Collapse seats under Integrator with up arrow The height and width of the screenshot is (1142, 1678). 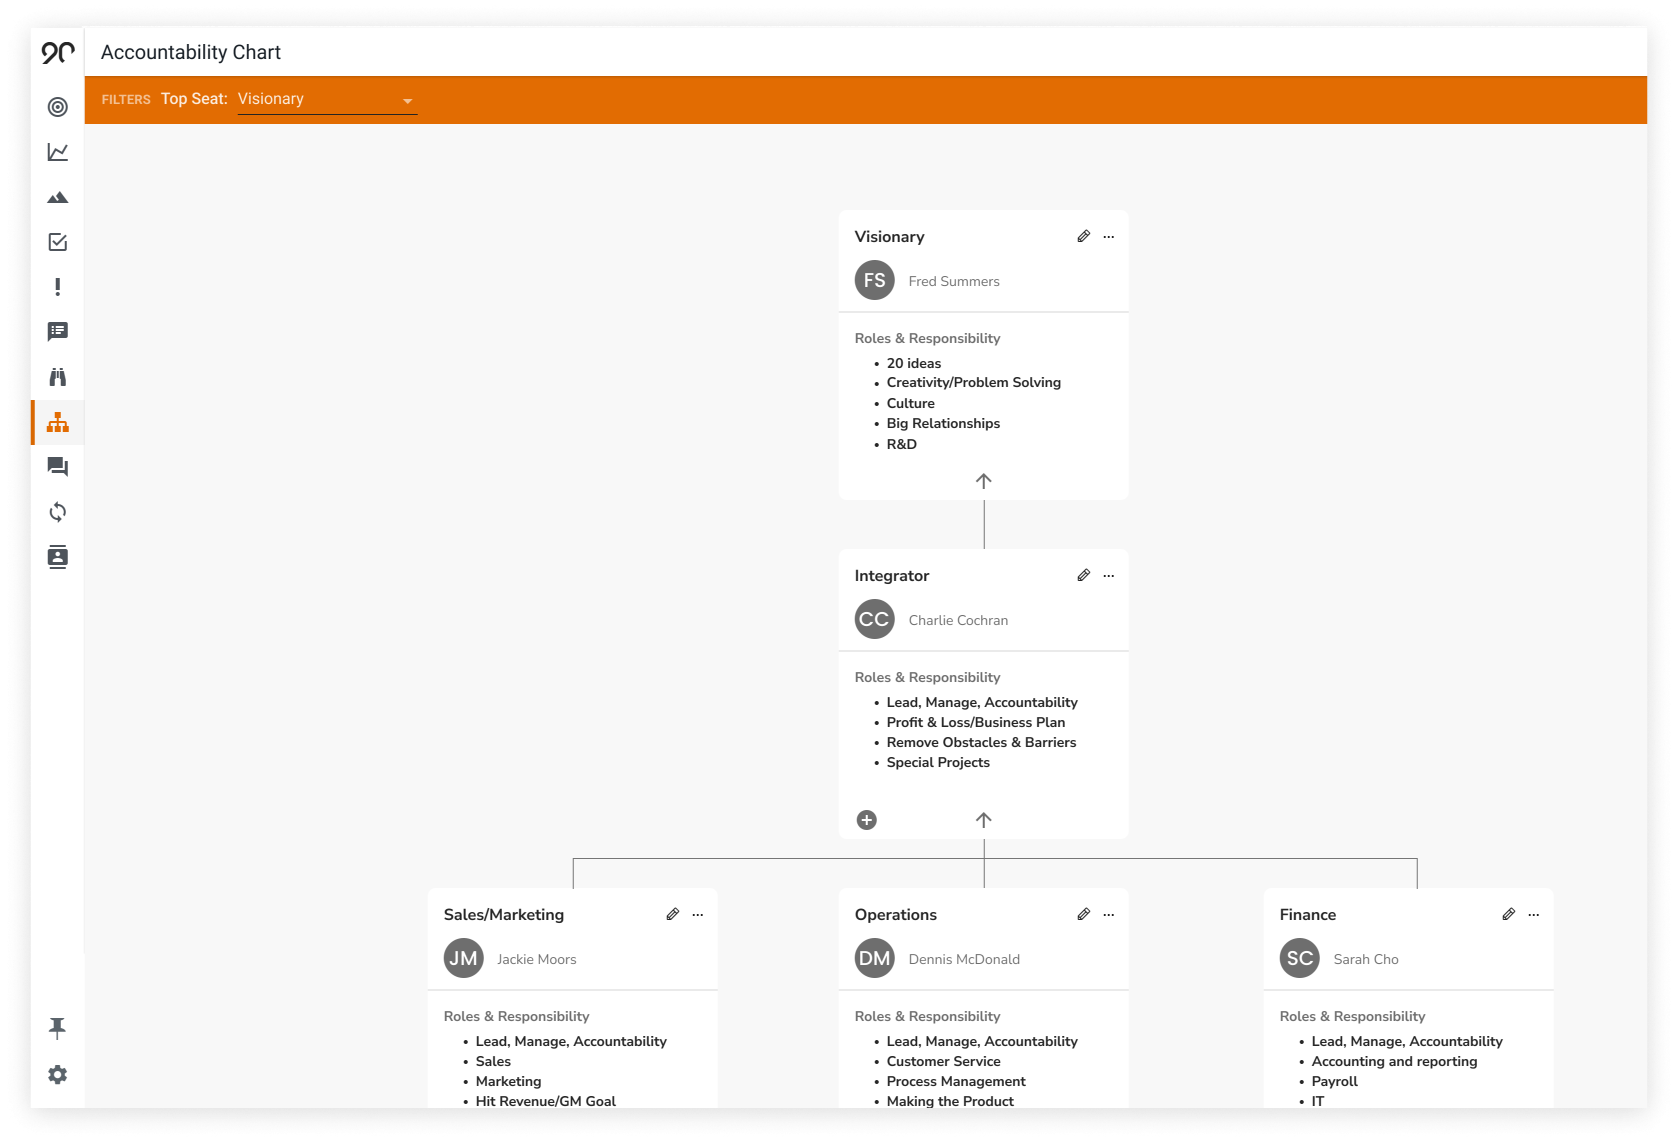tap(984, 820)
